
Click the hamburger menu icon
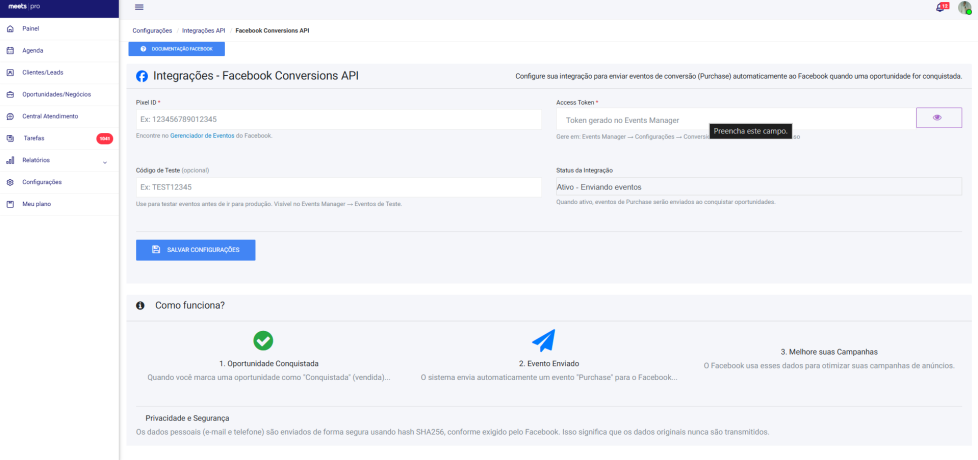point(139,7)
